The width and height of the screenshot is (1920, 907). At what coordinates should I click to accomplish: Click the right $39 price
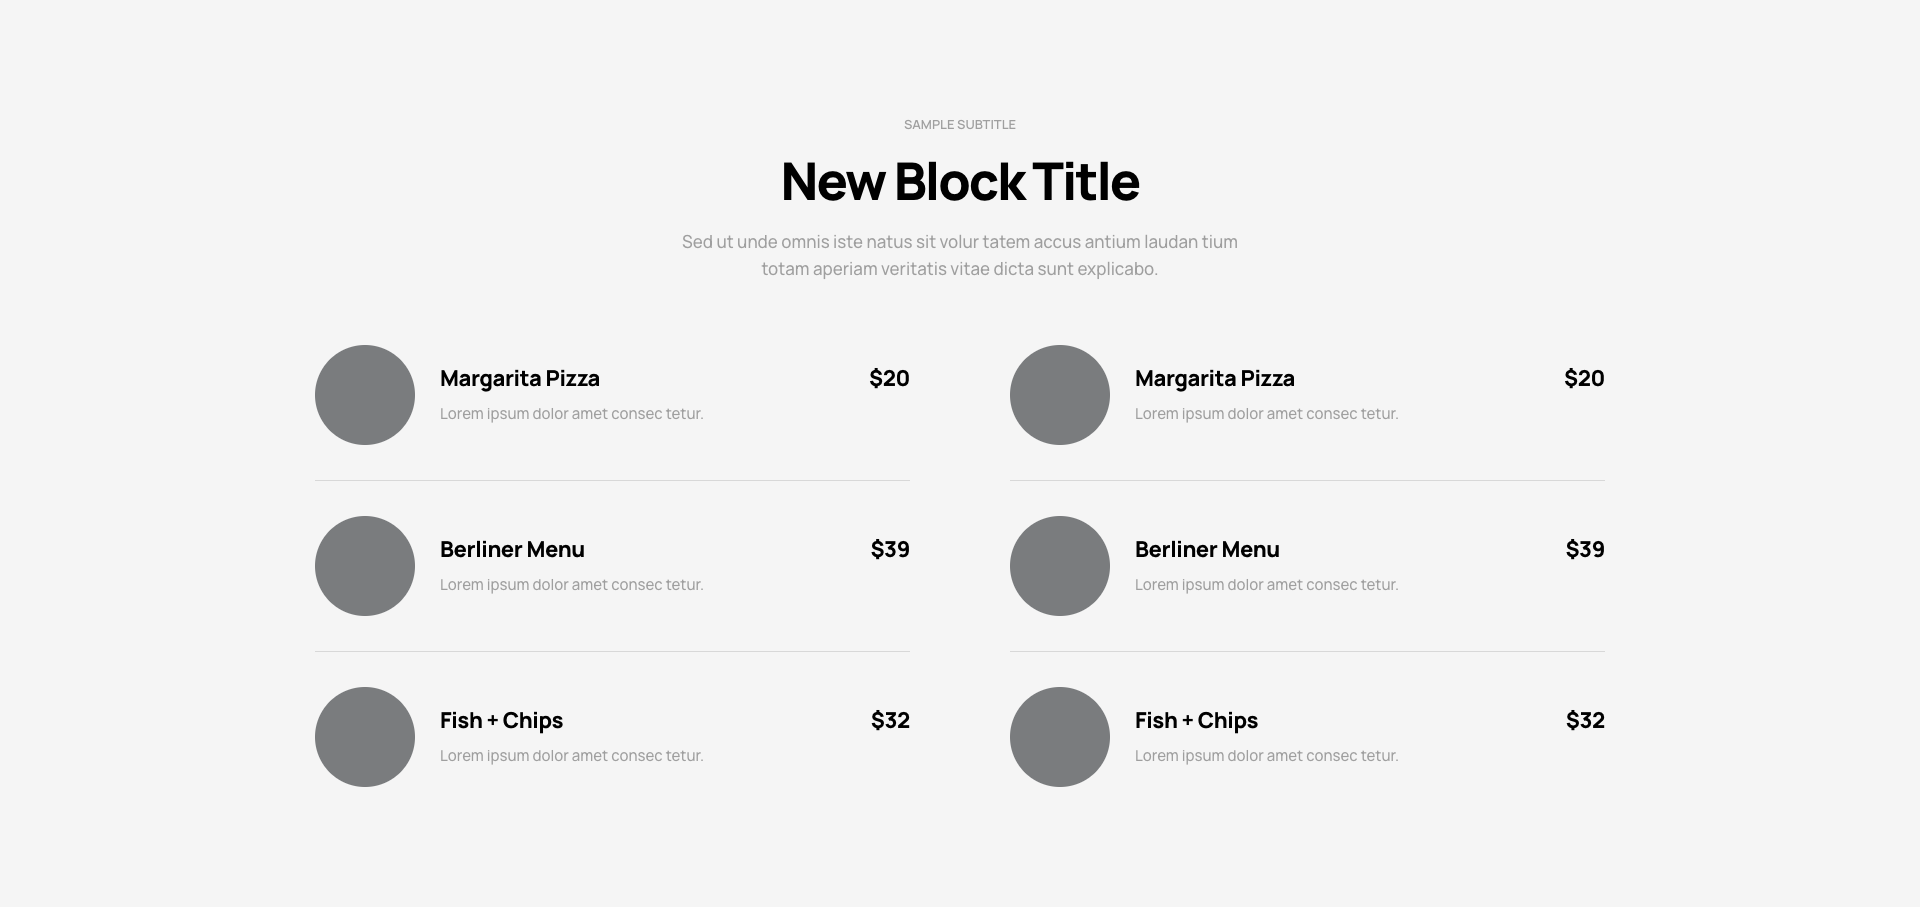click(x=1585, y=549)
